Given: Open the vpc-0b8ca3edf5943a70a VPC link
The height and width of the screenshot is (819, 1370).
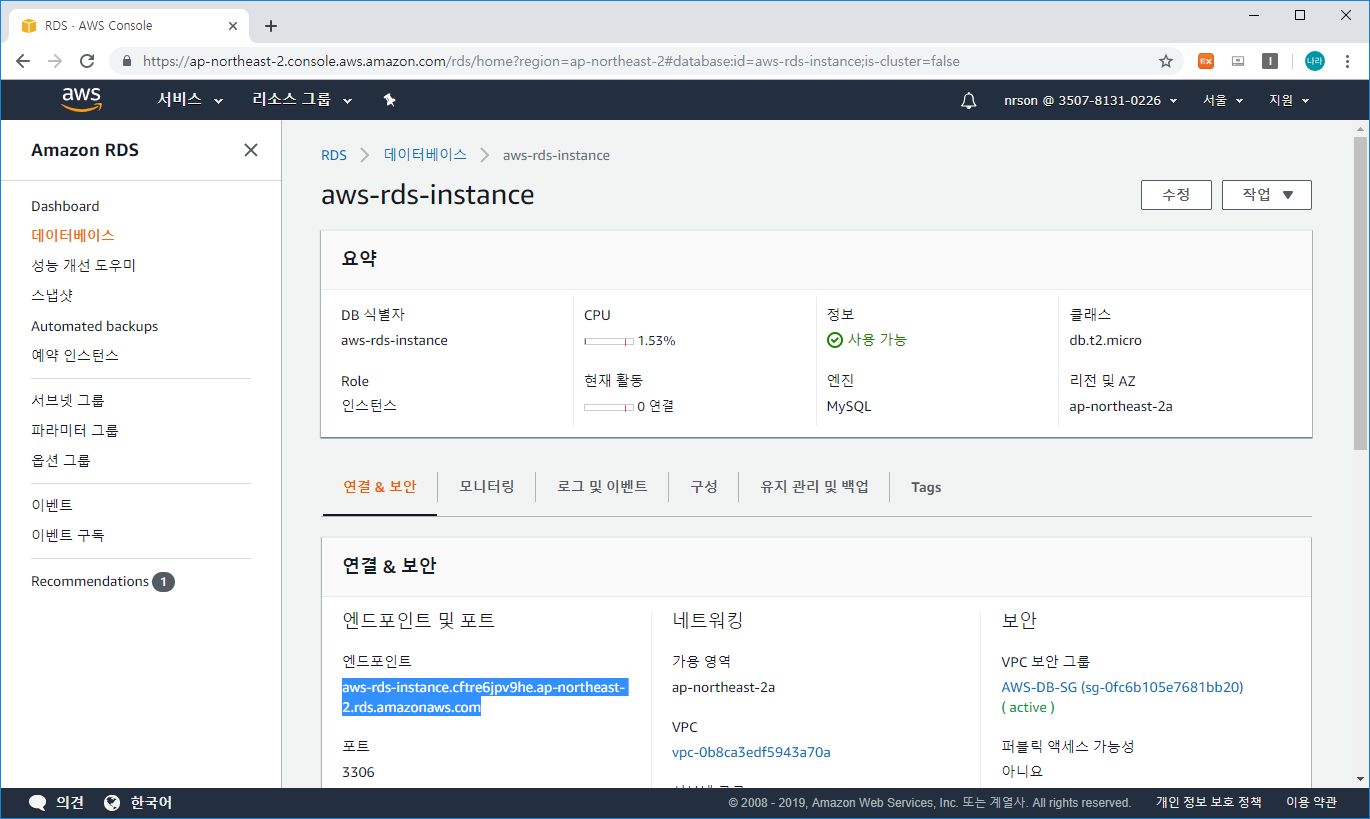Looking at the screenshot, I should (x=751, y=752).
